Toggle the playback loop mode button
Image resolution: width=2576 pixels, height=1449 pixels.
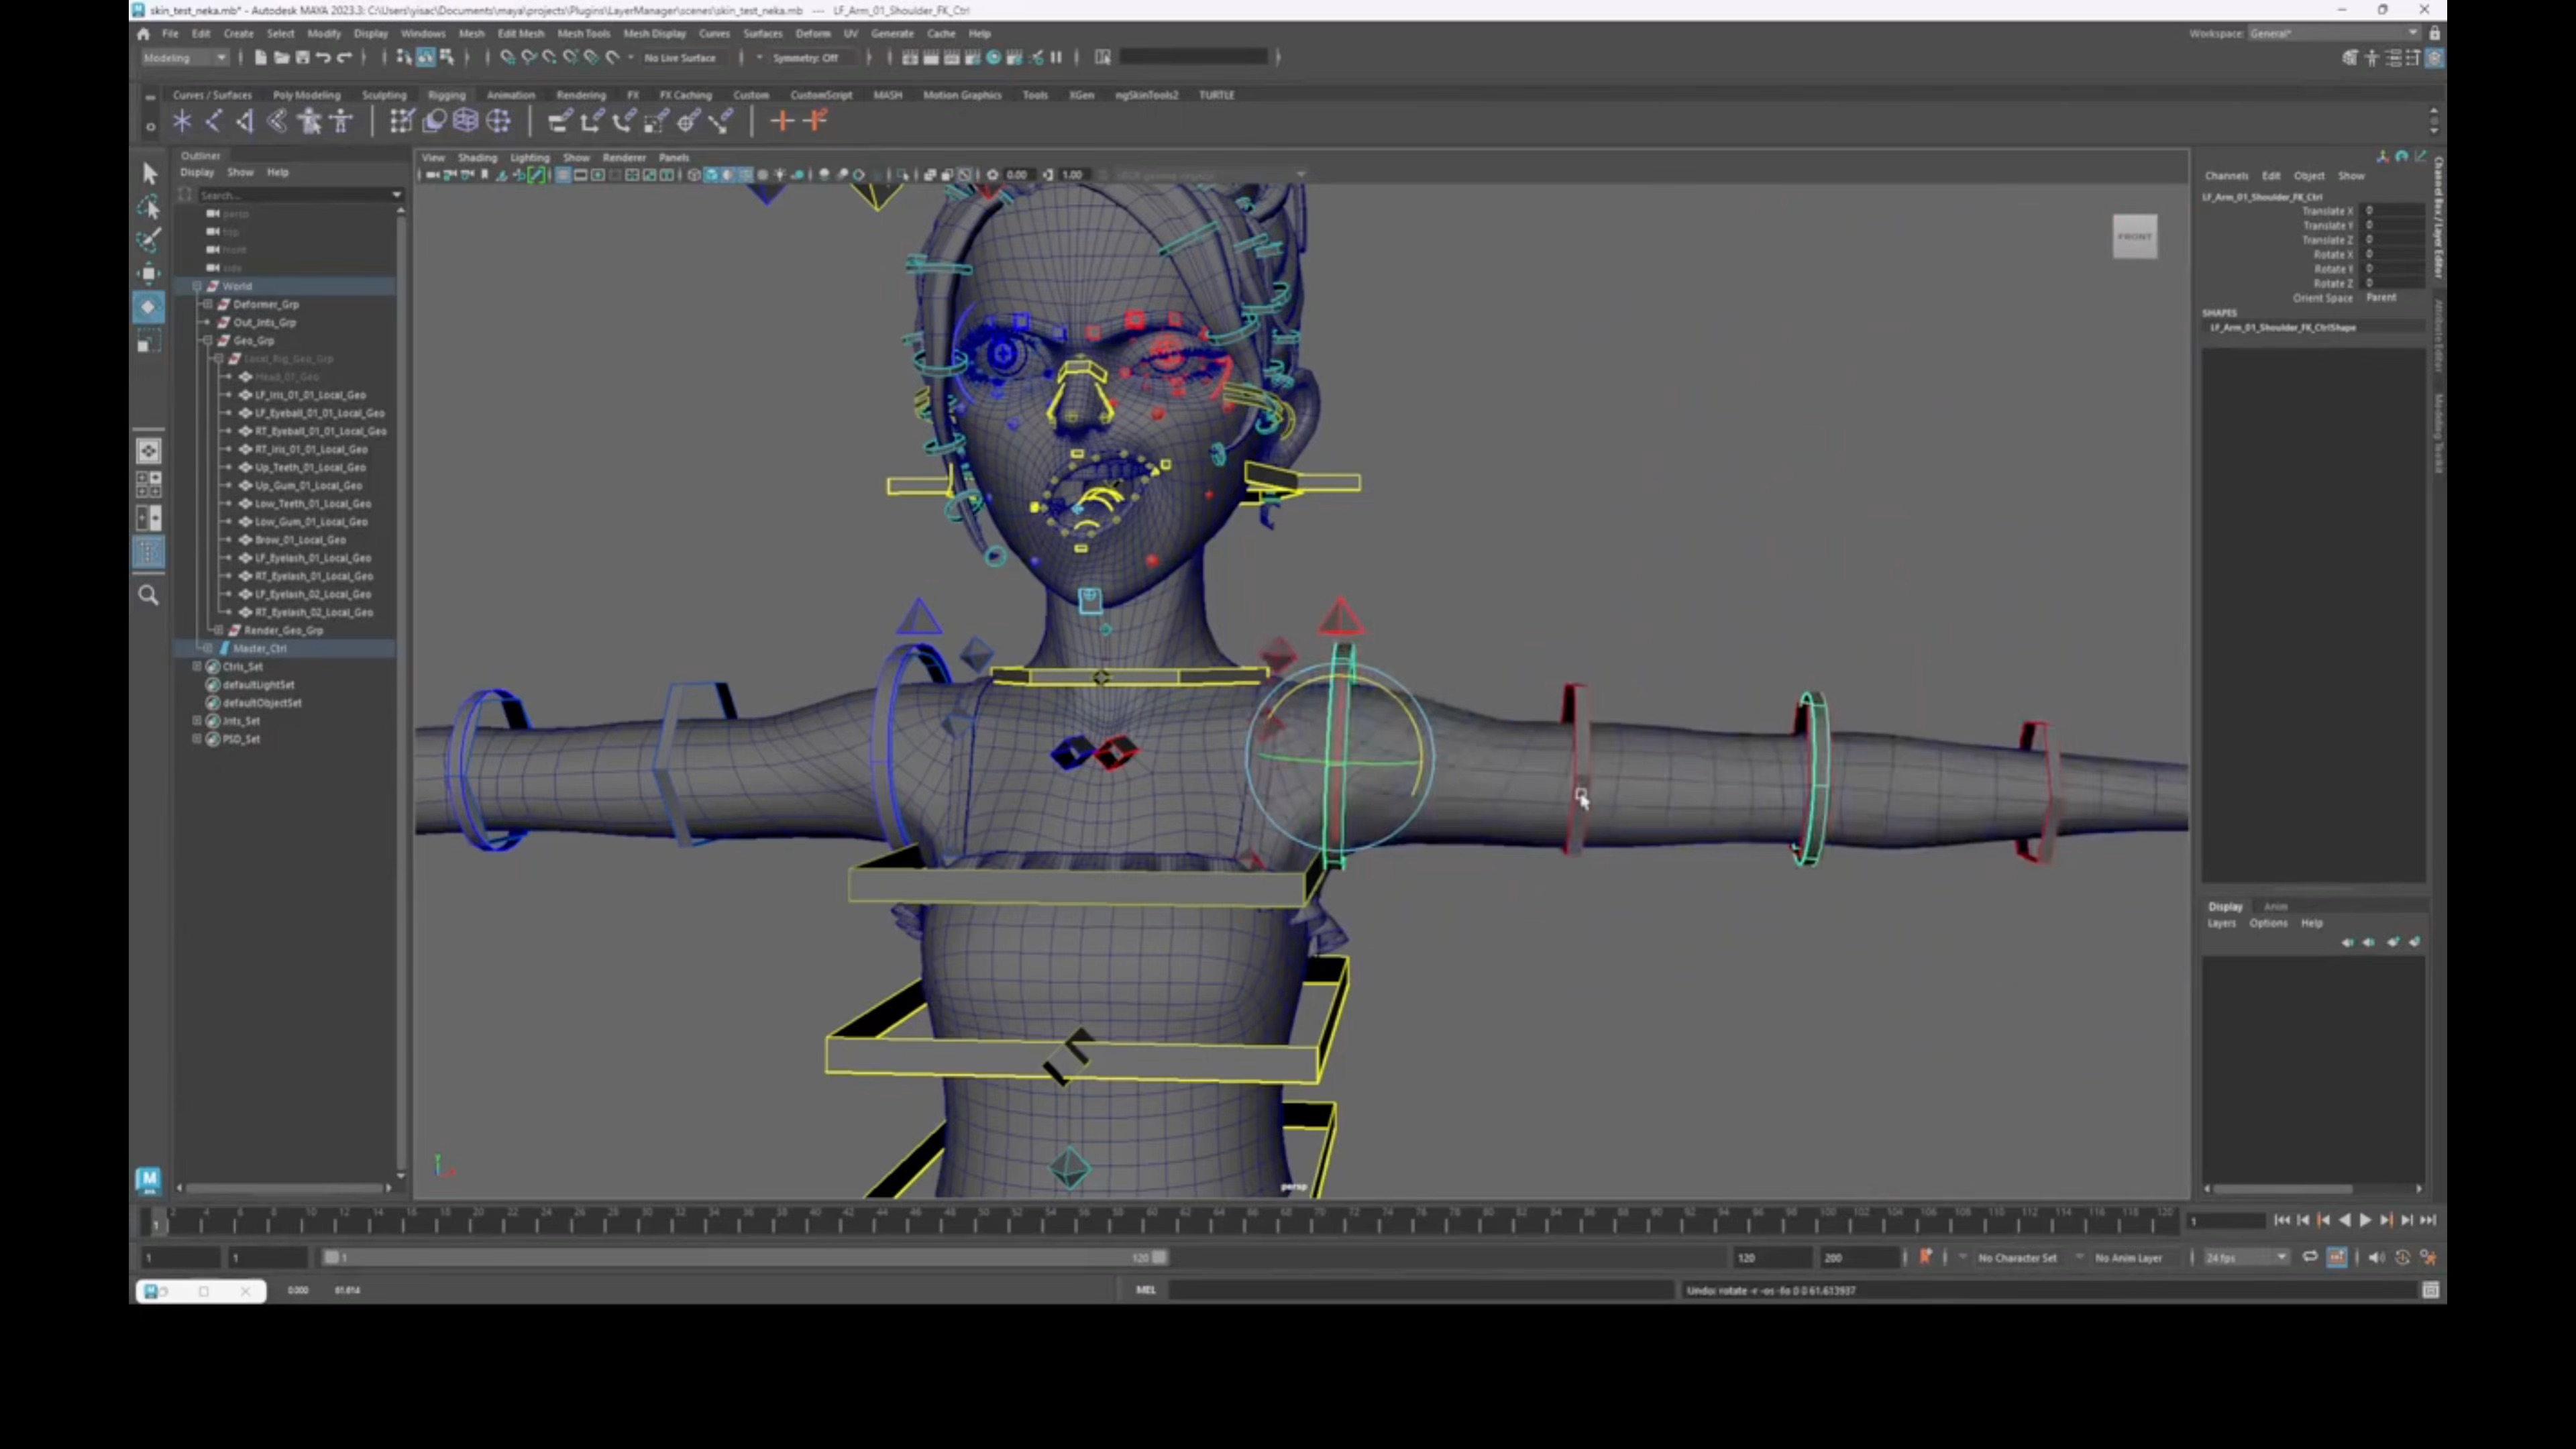click(x=2310, y=1257)
